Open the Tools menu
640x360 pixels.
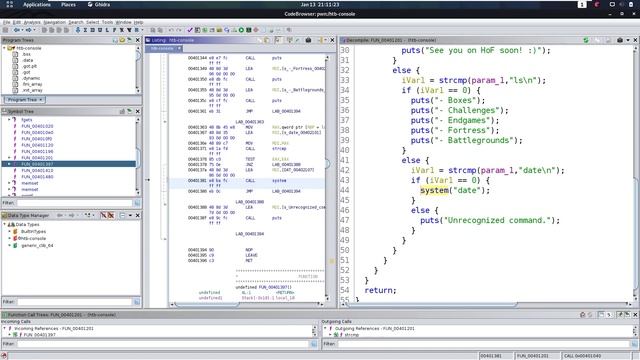pyautogui.click(x=107, y=22)
